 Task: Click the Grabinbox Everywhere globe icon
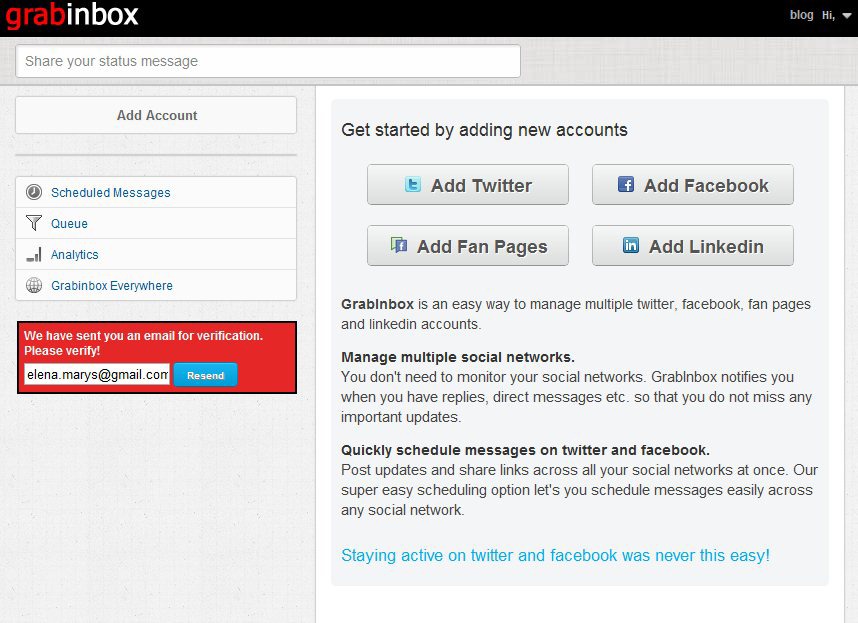click(34, 285)
